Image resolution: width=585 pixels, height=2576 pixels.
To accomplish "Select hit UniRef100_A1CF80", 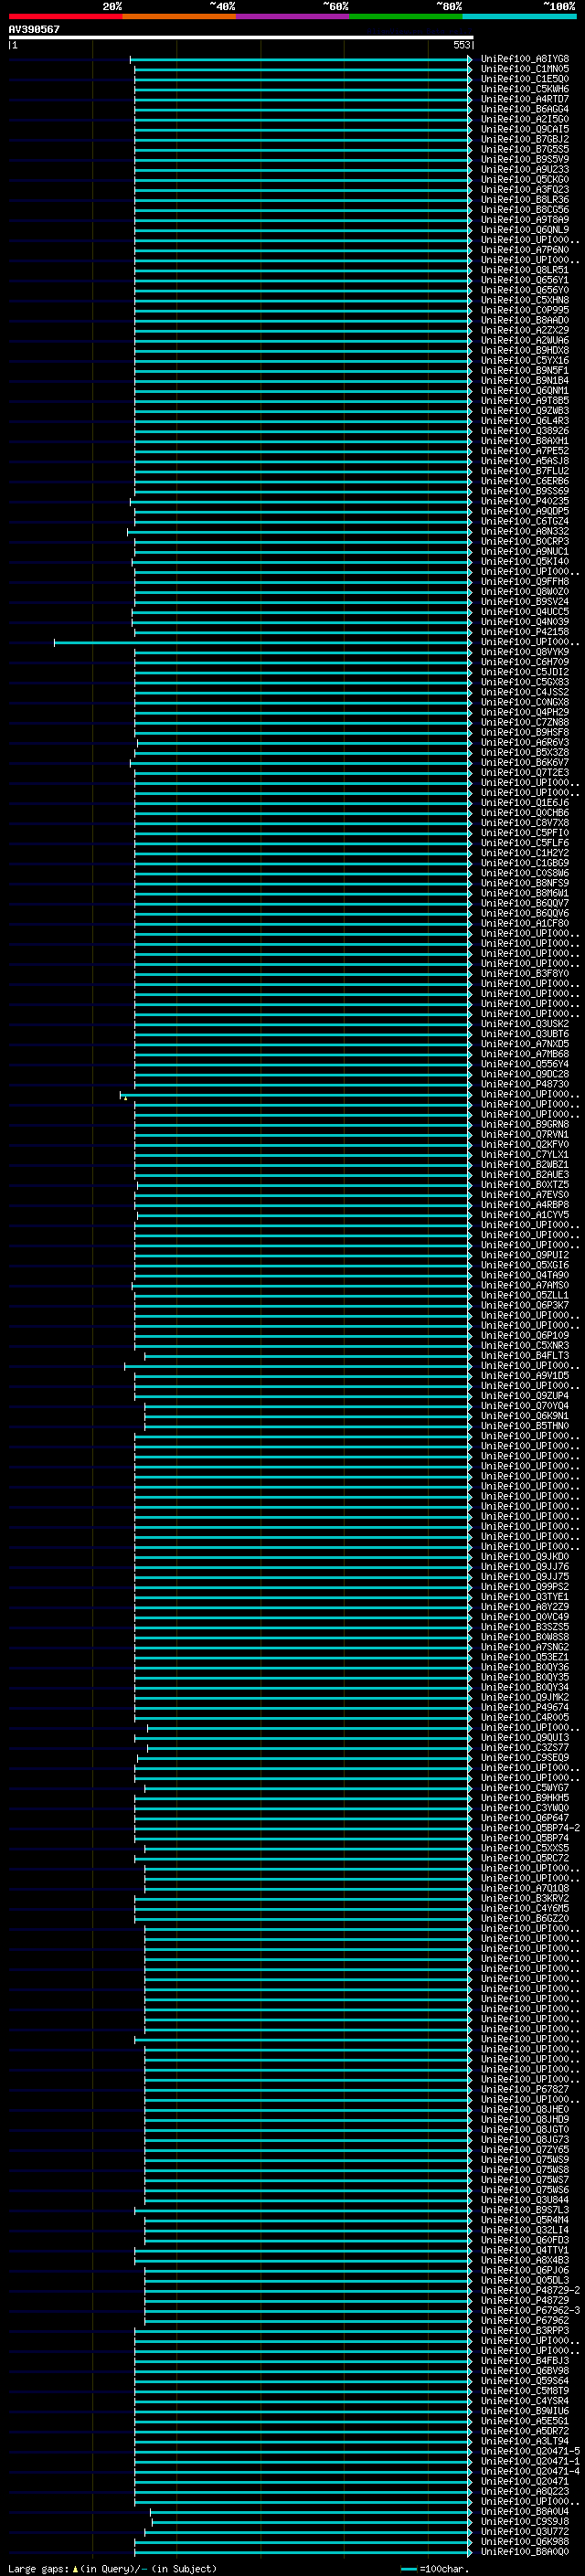I will point(525,924).
